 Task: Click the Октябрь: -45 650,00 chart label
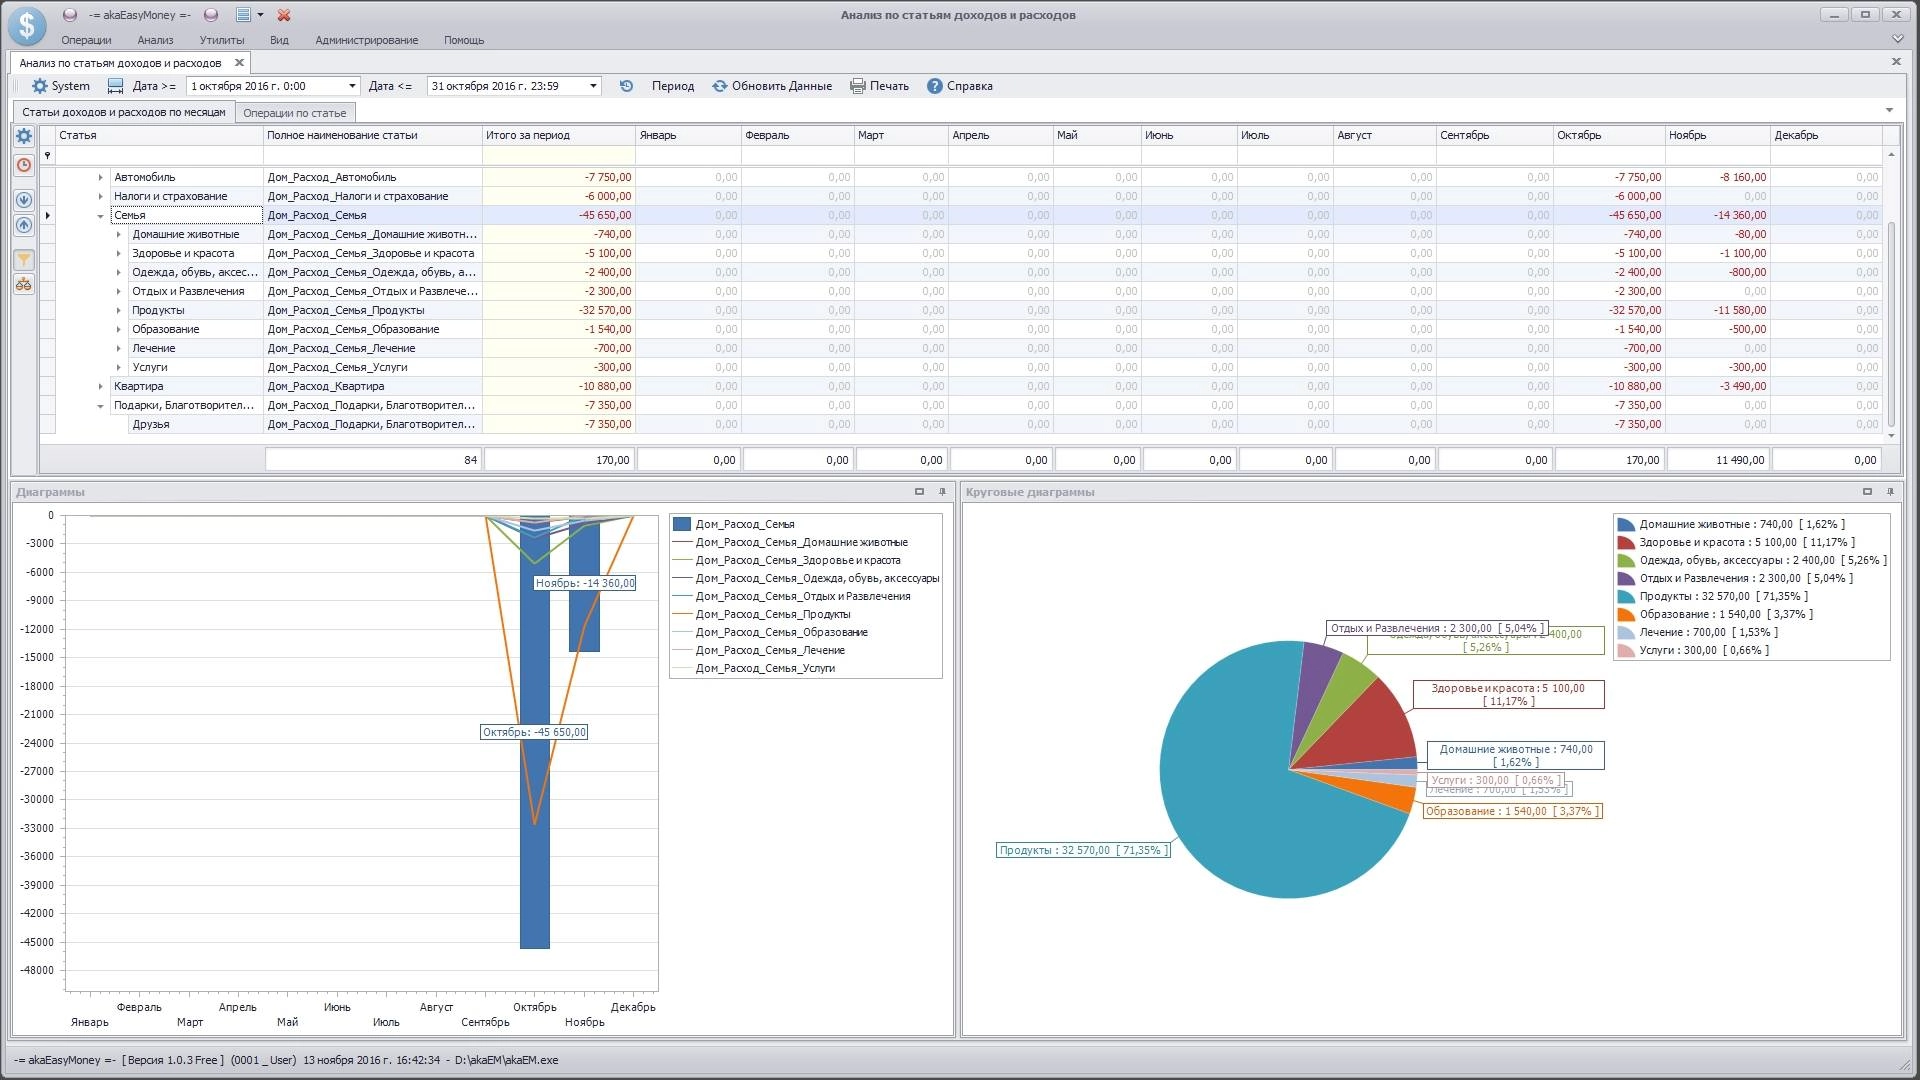(534, 732)
